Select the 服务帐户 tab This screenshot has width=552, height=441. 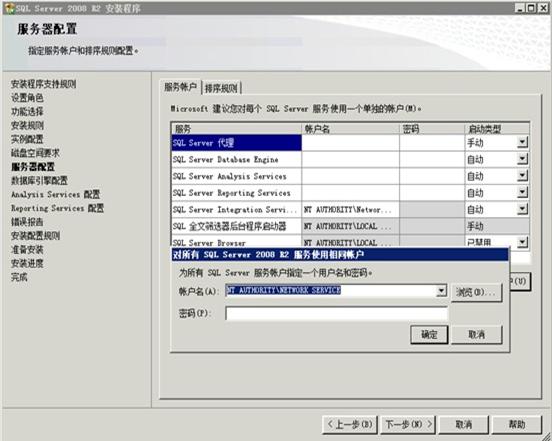180,87
